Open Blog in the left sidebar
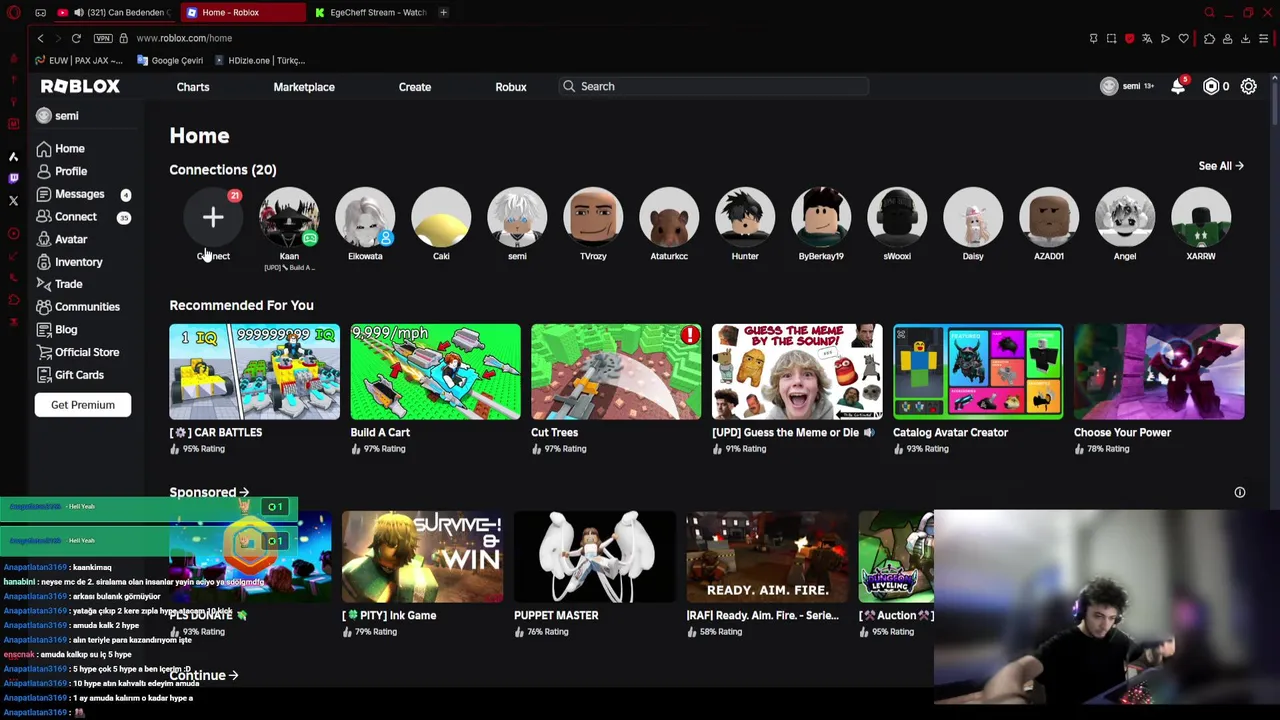 click(x=66, y=329)
